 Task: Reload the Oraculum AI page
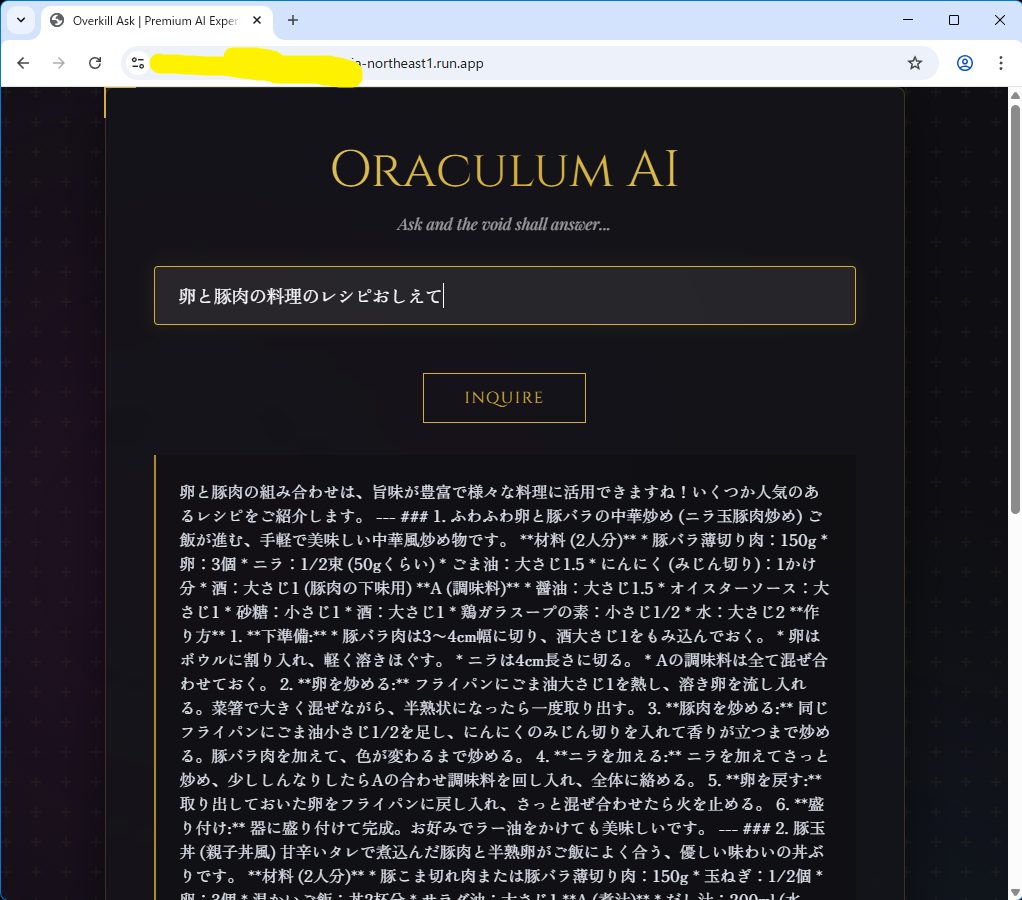pos(95,62)
